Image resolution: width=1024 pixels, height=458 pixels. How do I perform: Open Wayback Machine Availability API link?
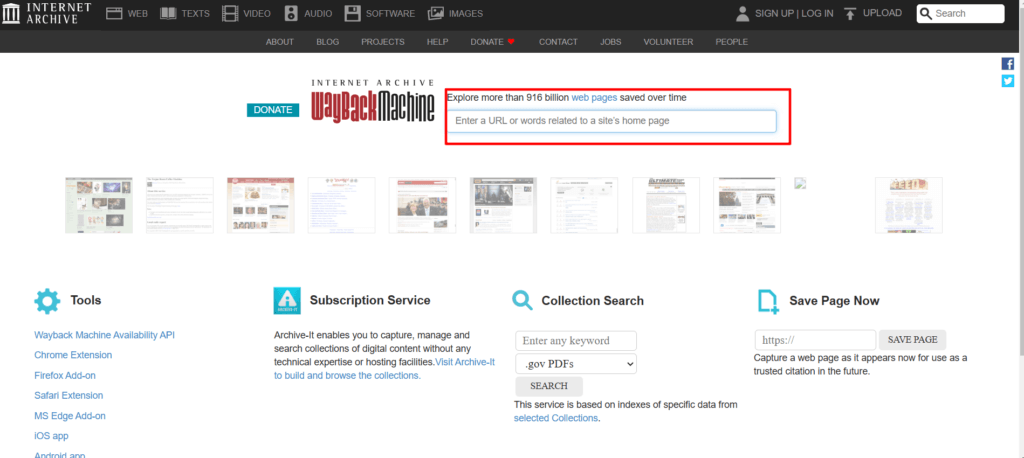tap(104, 335)
